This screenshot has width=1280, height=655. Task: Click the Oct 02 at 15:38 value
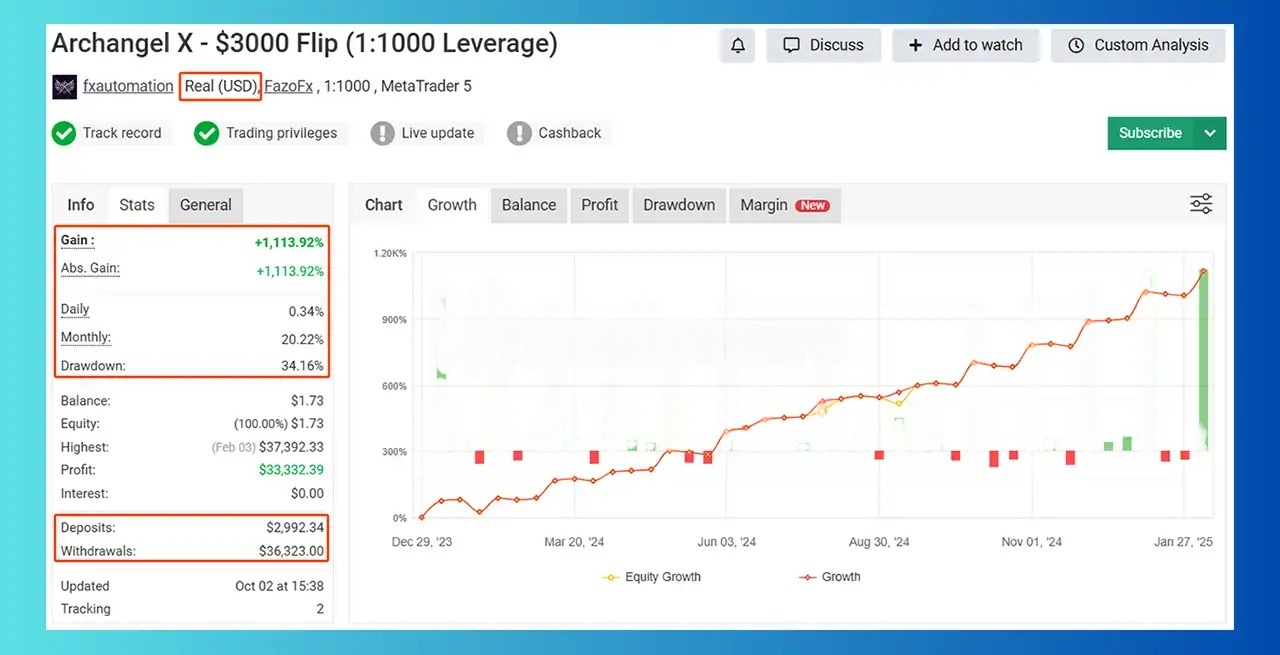[x=279, y=586]
